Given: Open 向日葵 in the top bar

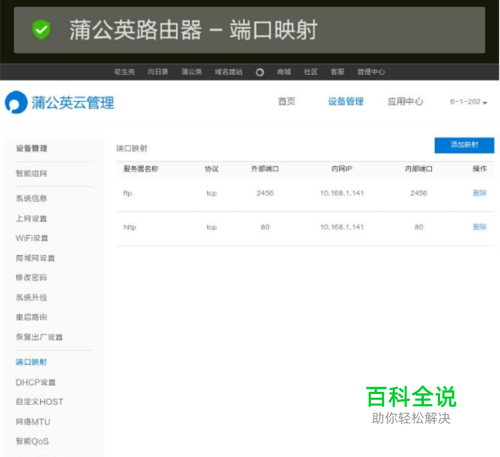Looking at the screenshot, I should click(158, 72).
